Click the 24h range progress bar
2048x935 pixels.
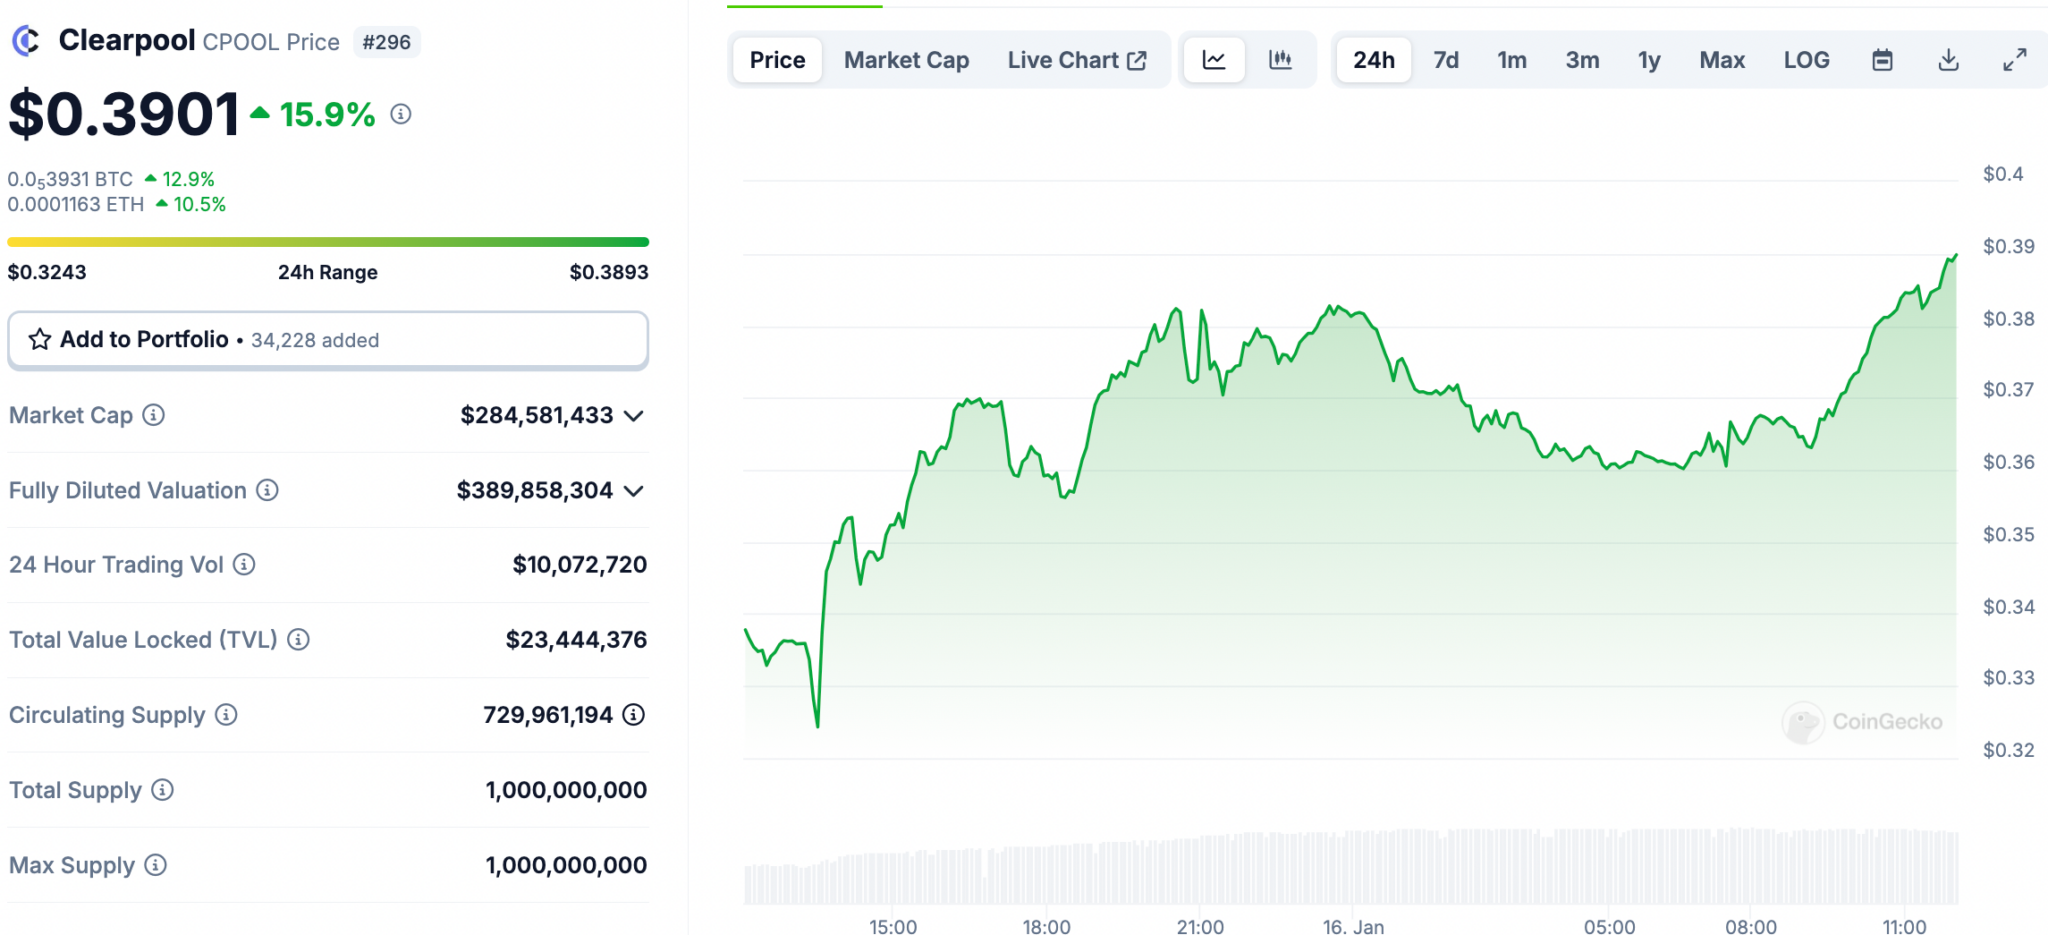coord(328,242)
